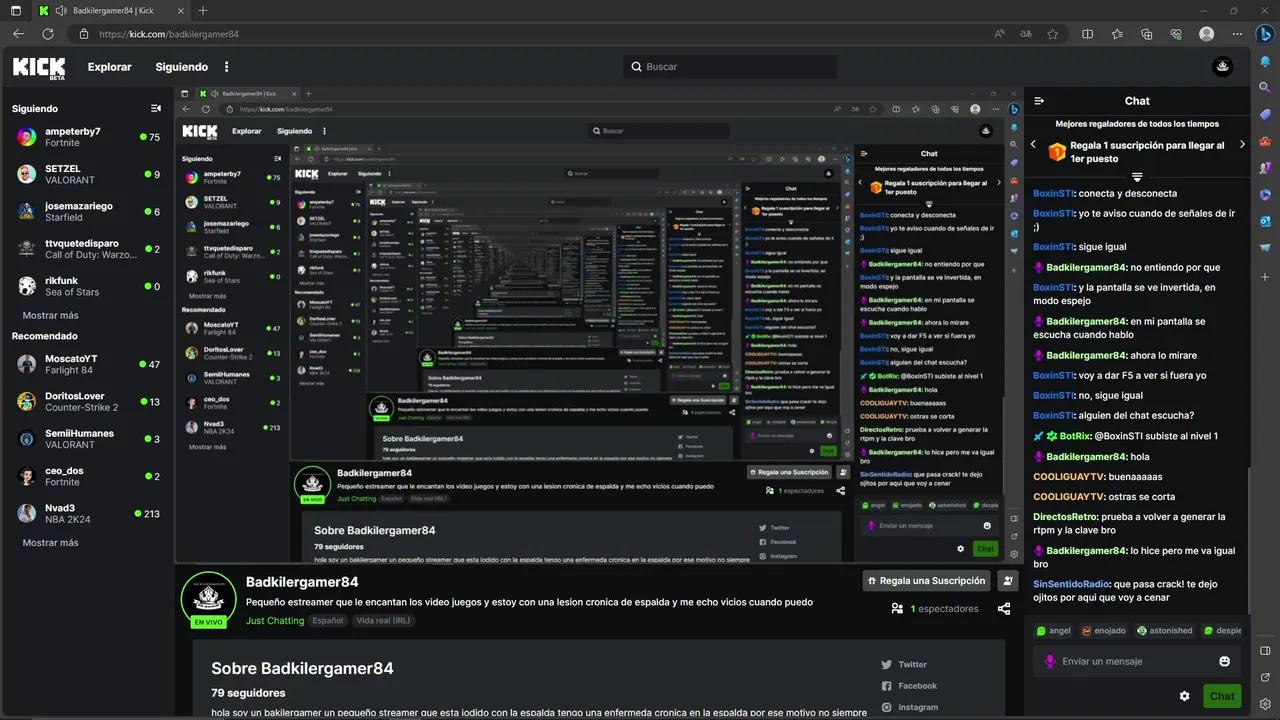The width and height of the screenshot is (1280, 720).
Task: Click the Kick BETA logo
Action: pyautogui.click(x=39, y=67)
